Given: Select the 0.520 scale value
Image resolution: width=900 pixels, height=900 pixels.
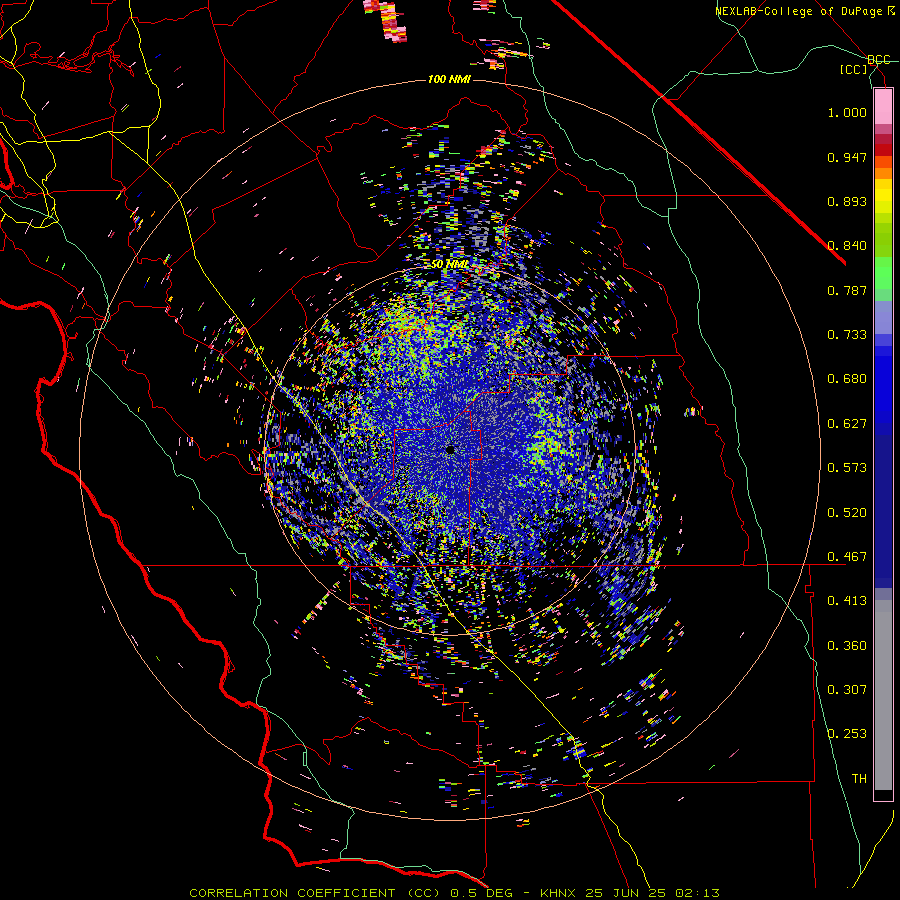Looking at the screenshot, I should click(x=847, y=513).
